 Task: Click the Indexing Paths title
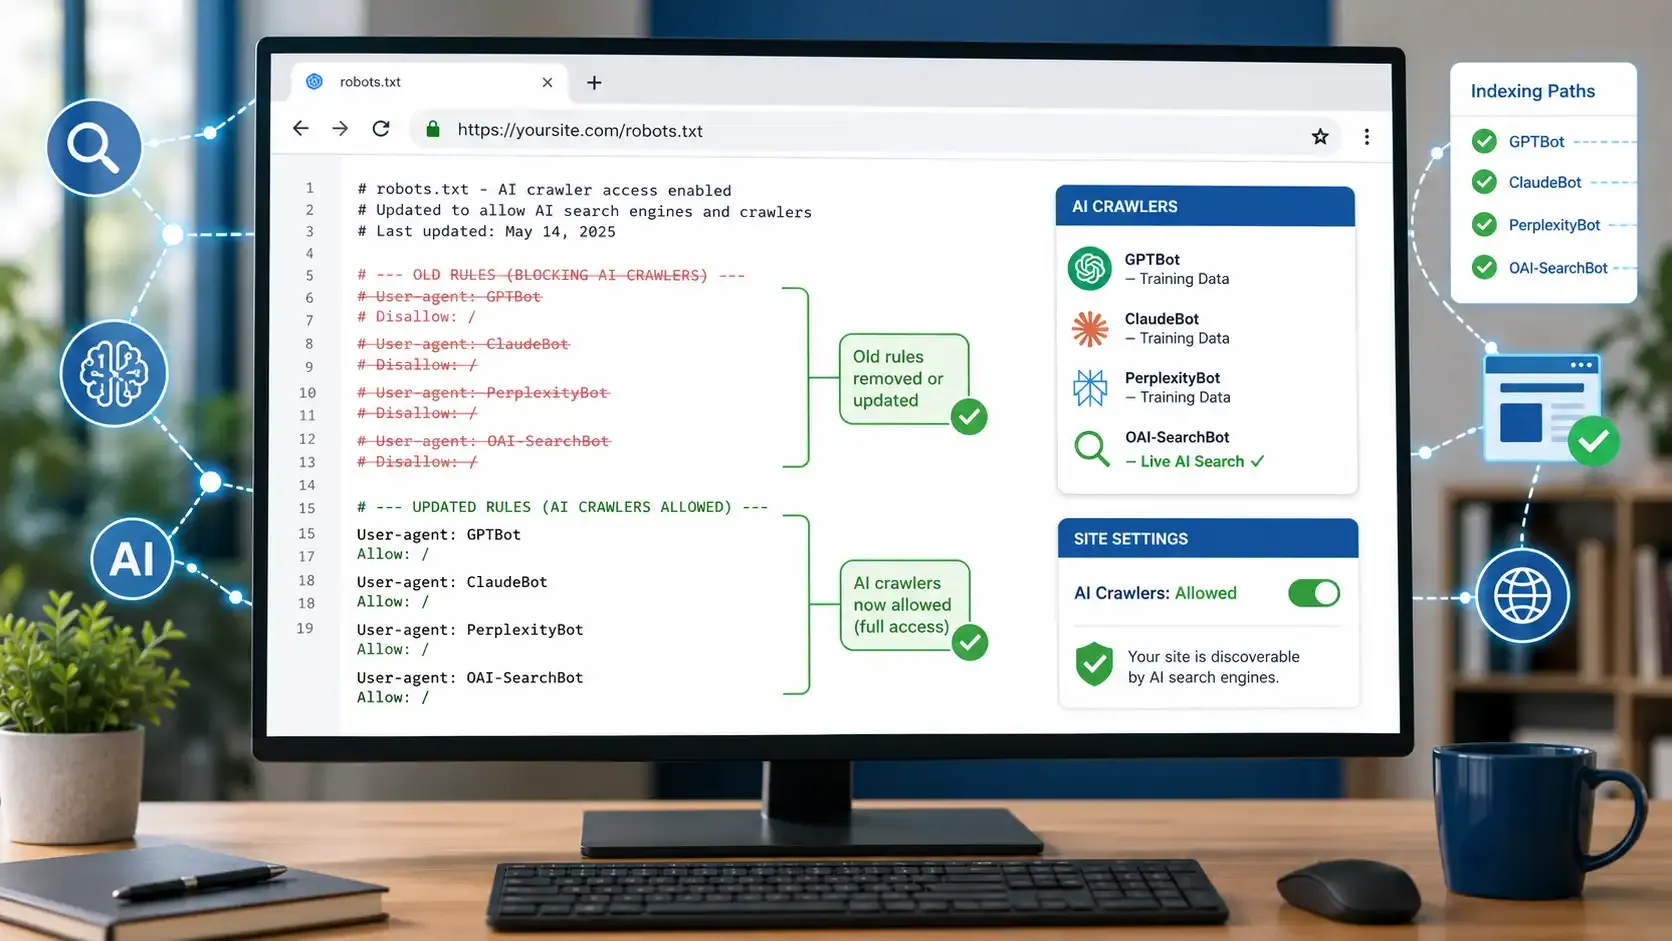pyautogui.click(x=1532, y=91)
